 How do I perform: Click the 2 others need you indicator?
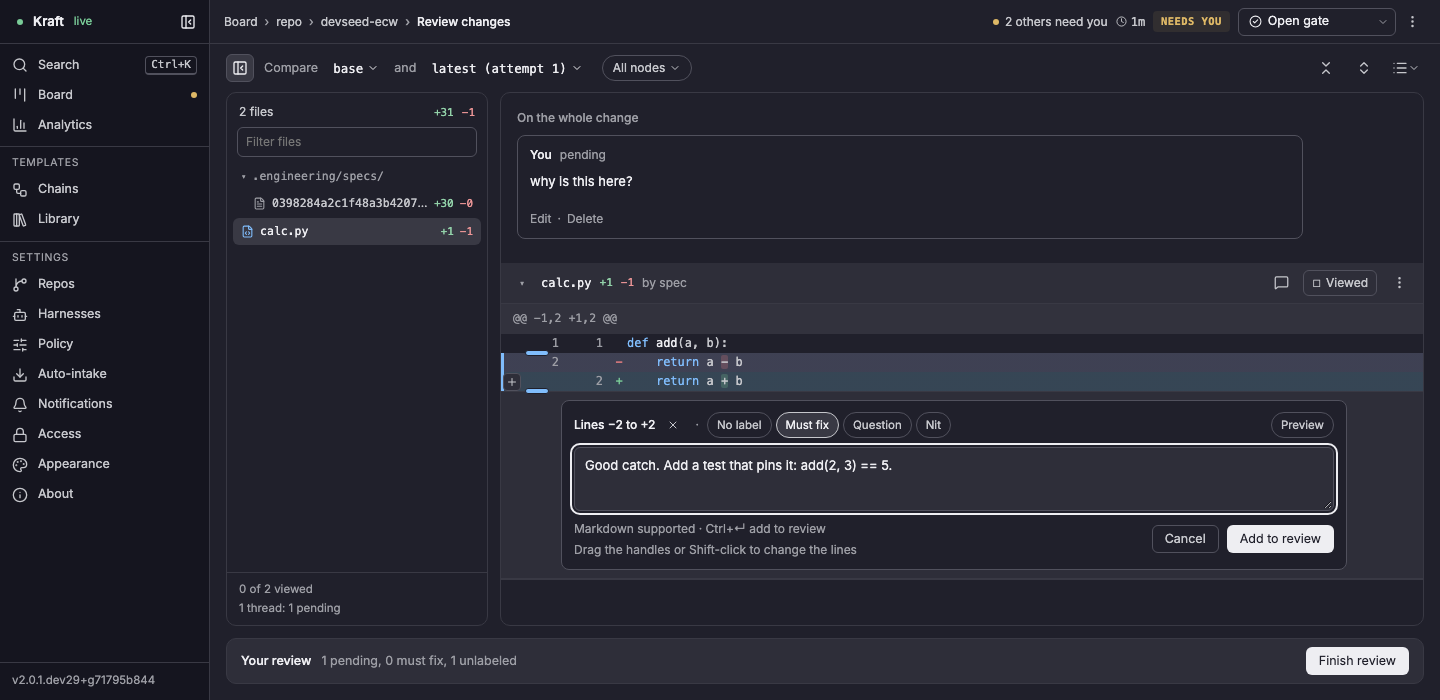tap(1050, 21)
